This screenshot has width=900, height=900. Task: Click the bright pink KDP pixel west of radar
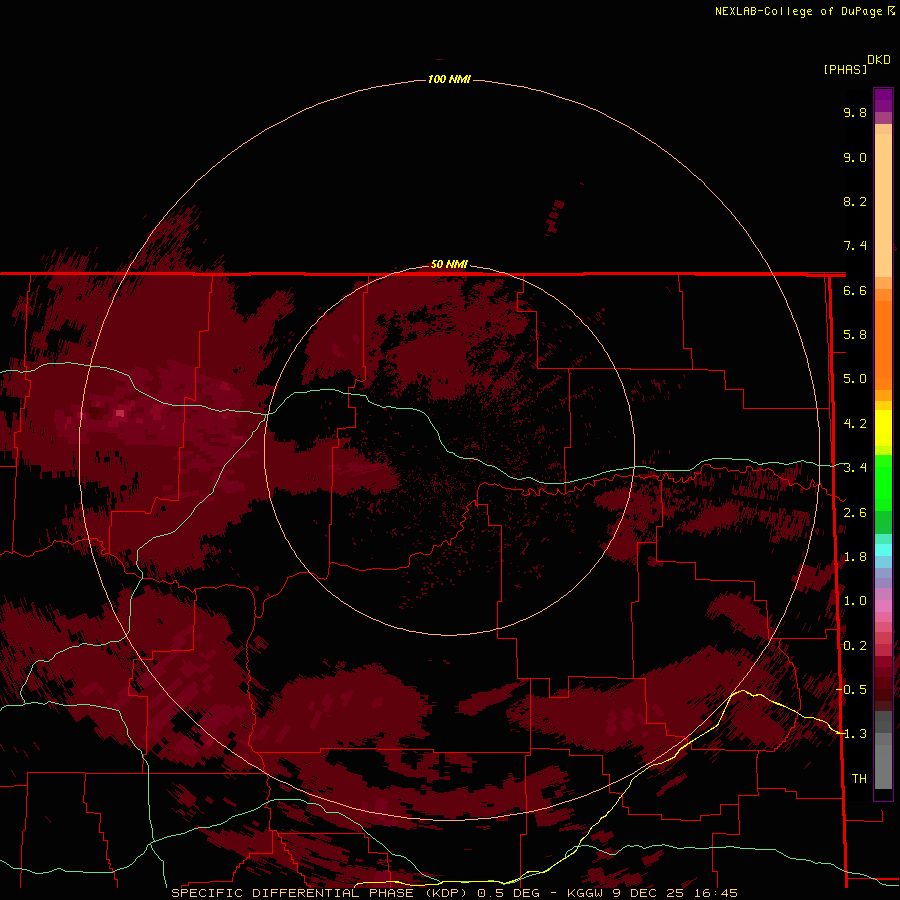click(x=119, y=413)
